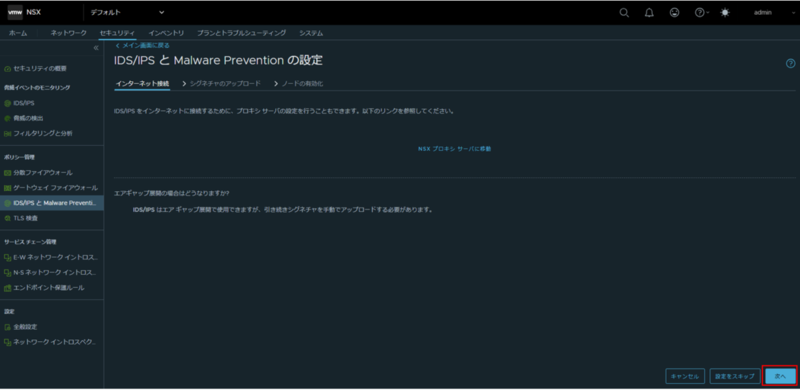The width and height of the screenshot is (800, 390).
Task: Click the セキュリティの概要 icon
Action: point(7,68)
